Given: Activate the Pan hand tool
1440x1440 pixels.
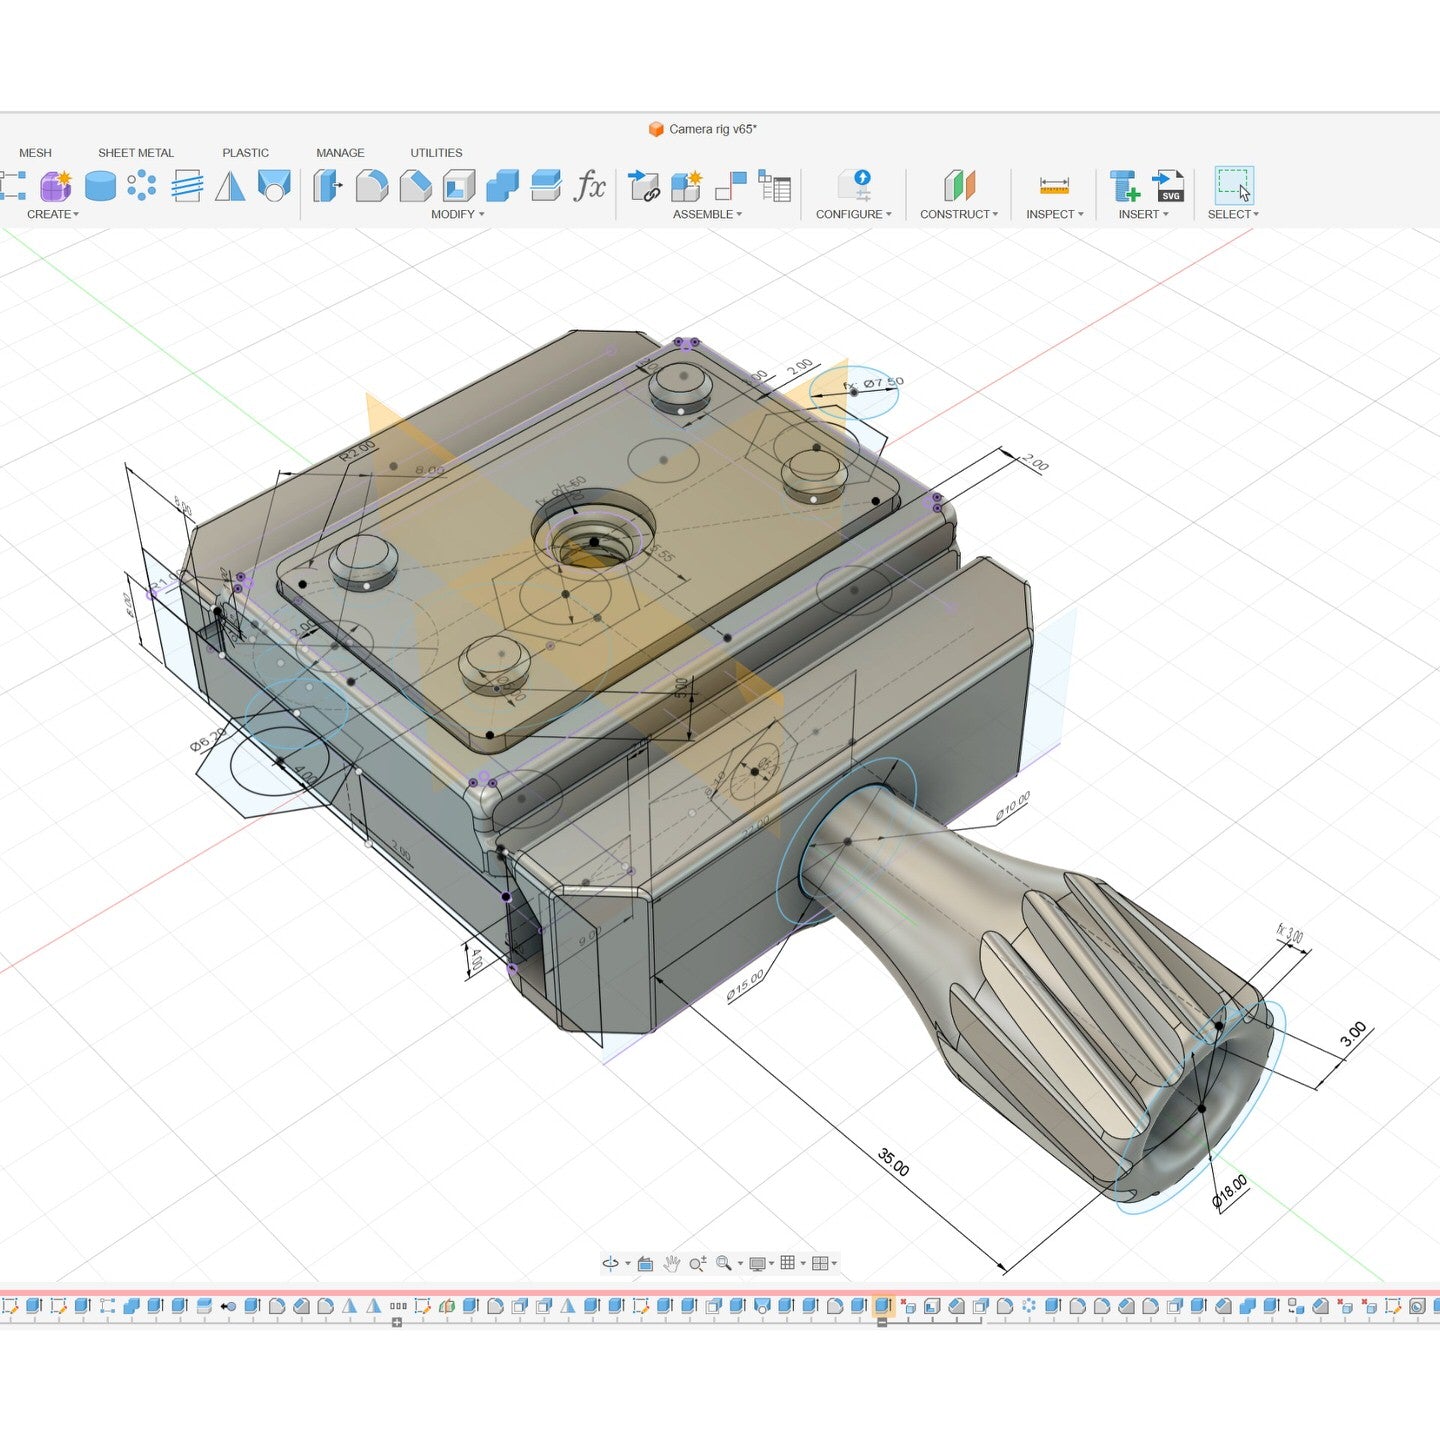Looking at the screenshot, I should (x=671, y=1264).
